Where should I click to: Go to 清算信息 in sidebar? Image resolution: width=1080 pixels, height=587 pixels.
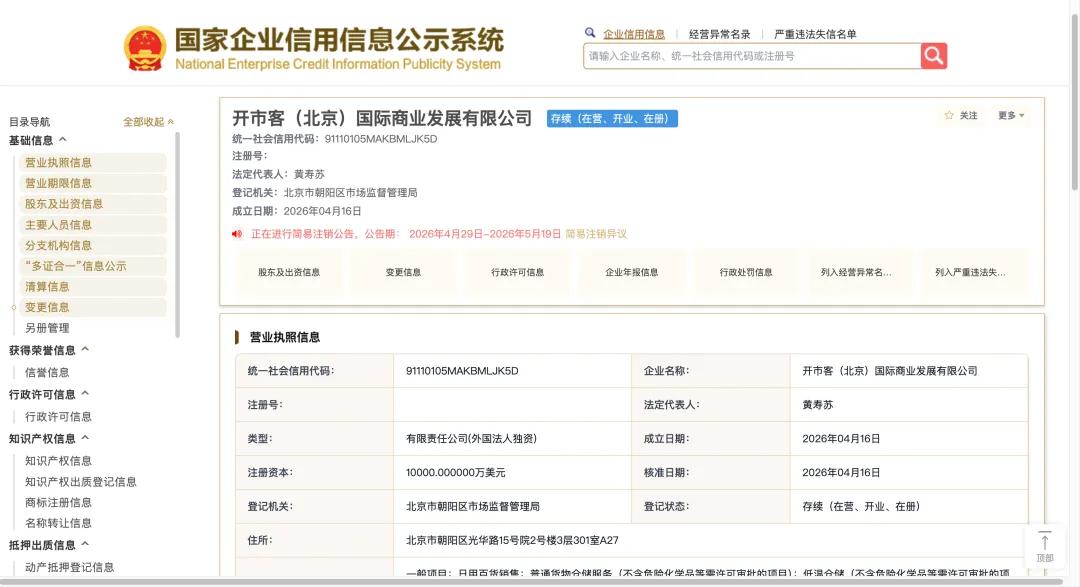[x=91, y=287]
